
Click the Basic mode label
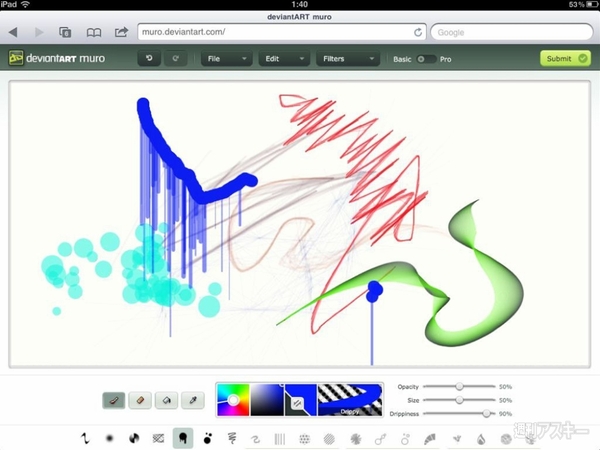402,59
